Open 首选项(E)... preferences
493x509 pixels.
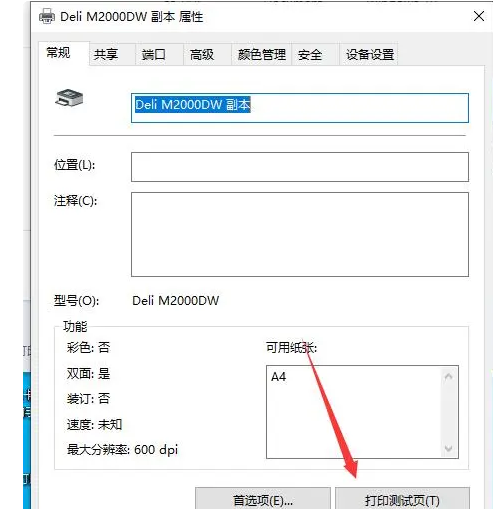coord(263,499)
